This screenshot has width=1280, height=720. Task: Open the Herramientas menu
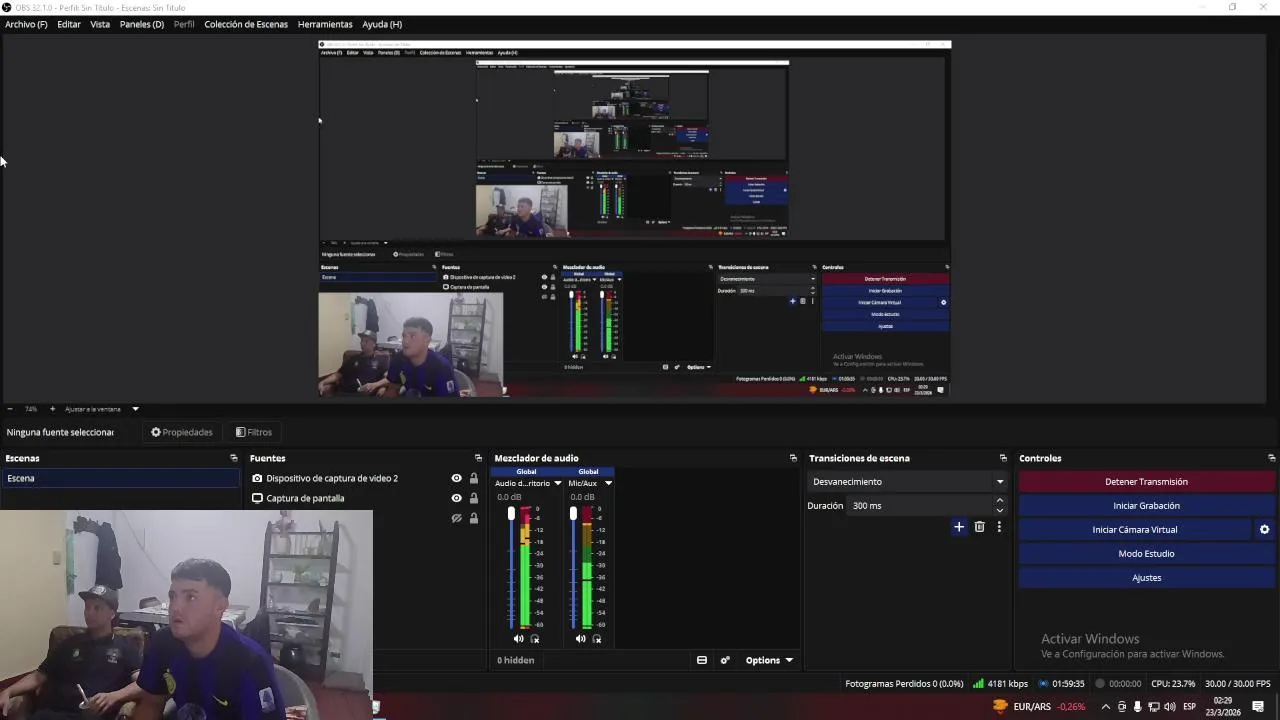click(325, 24)
